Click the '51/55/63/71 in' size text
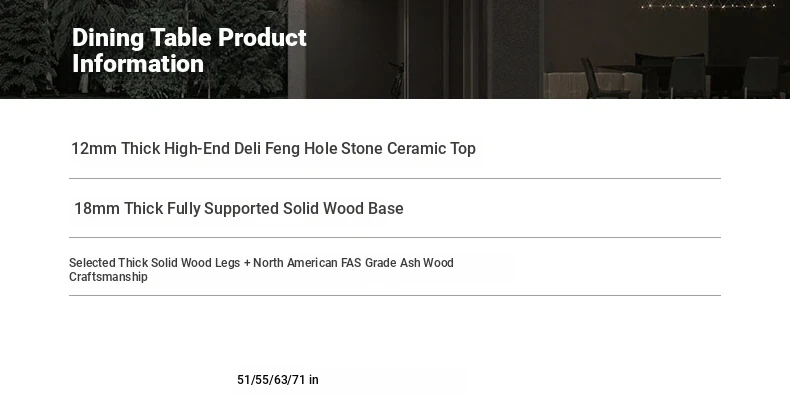Viewport: 790px width, 396px height. (278, 380)
